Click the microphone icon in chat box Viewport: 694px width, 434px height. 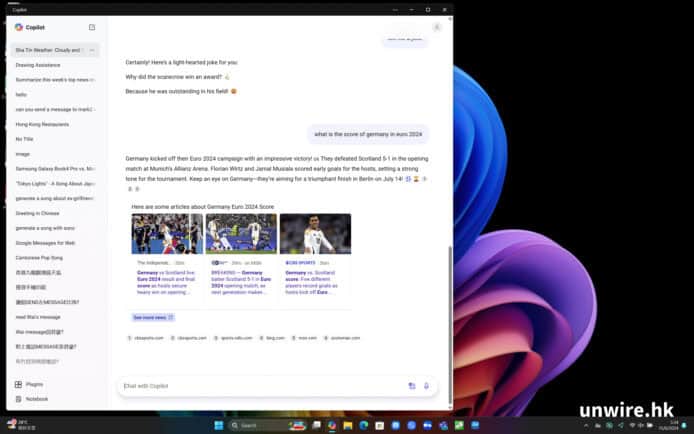point(426,386)
